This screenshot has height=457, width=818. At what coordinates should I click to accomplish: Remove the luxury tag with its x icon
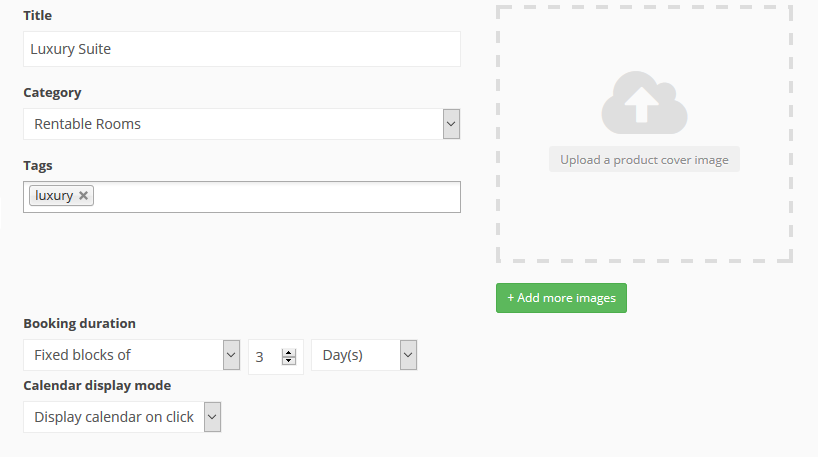pyautogui.click(x=83, y=196)
